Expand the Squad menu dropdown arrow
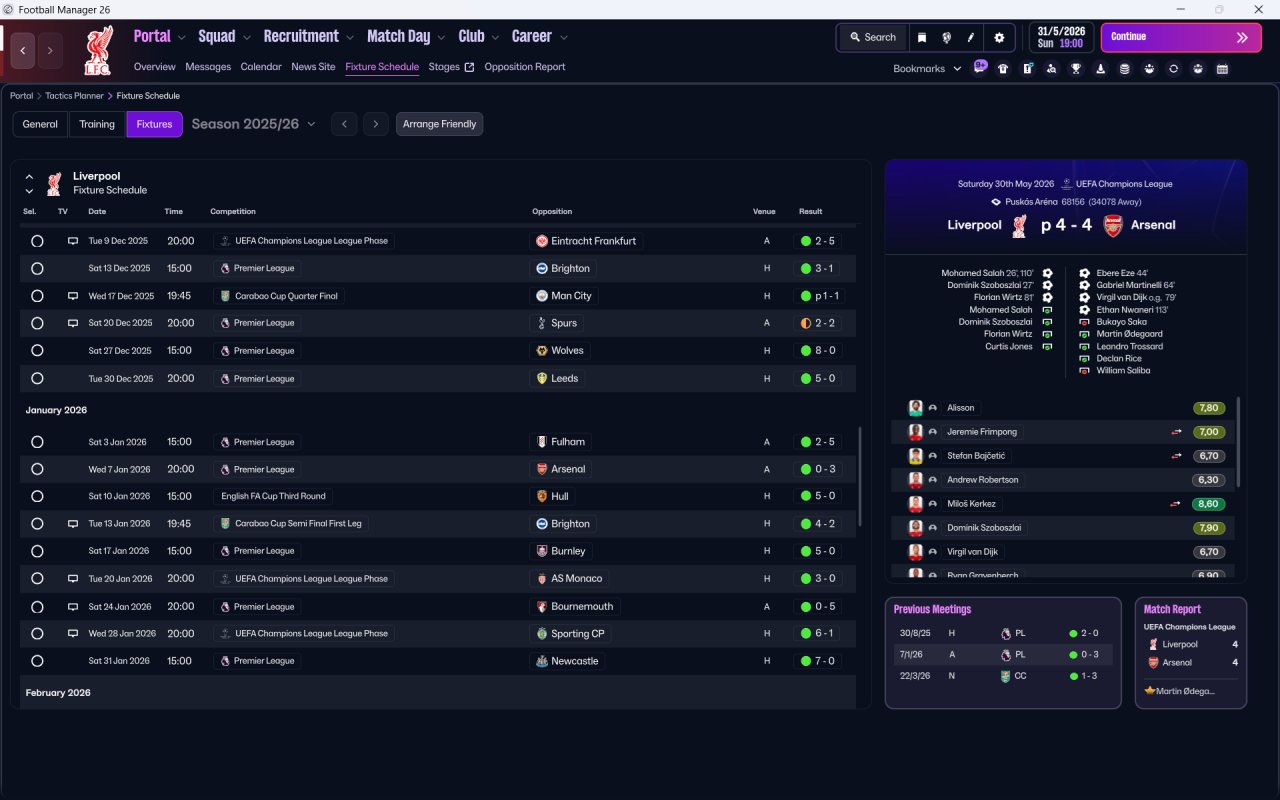Screen dimensions: 1280x800 [246, 38]
